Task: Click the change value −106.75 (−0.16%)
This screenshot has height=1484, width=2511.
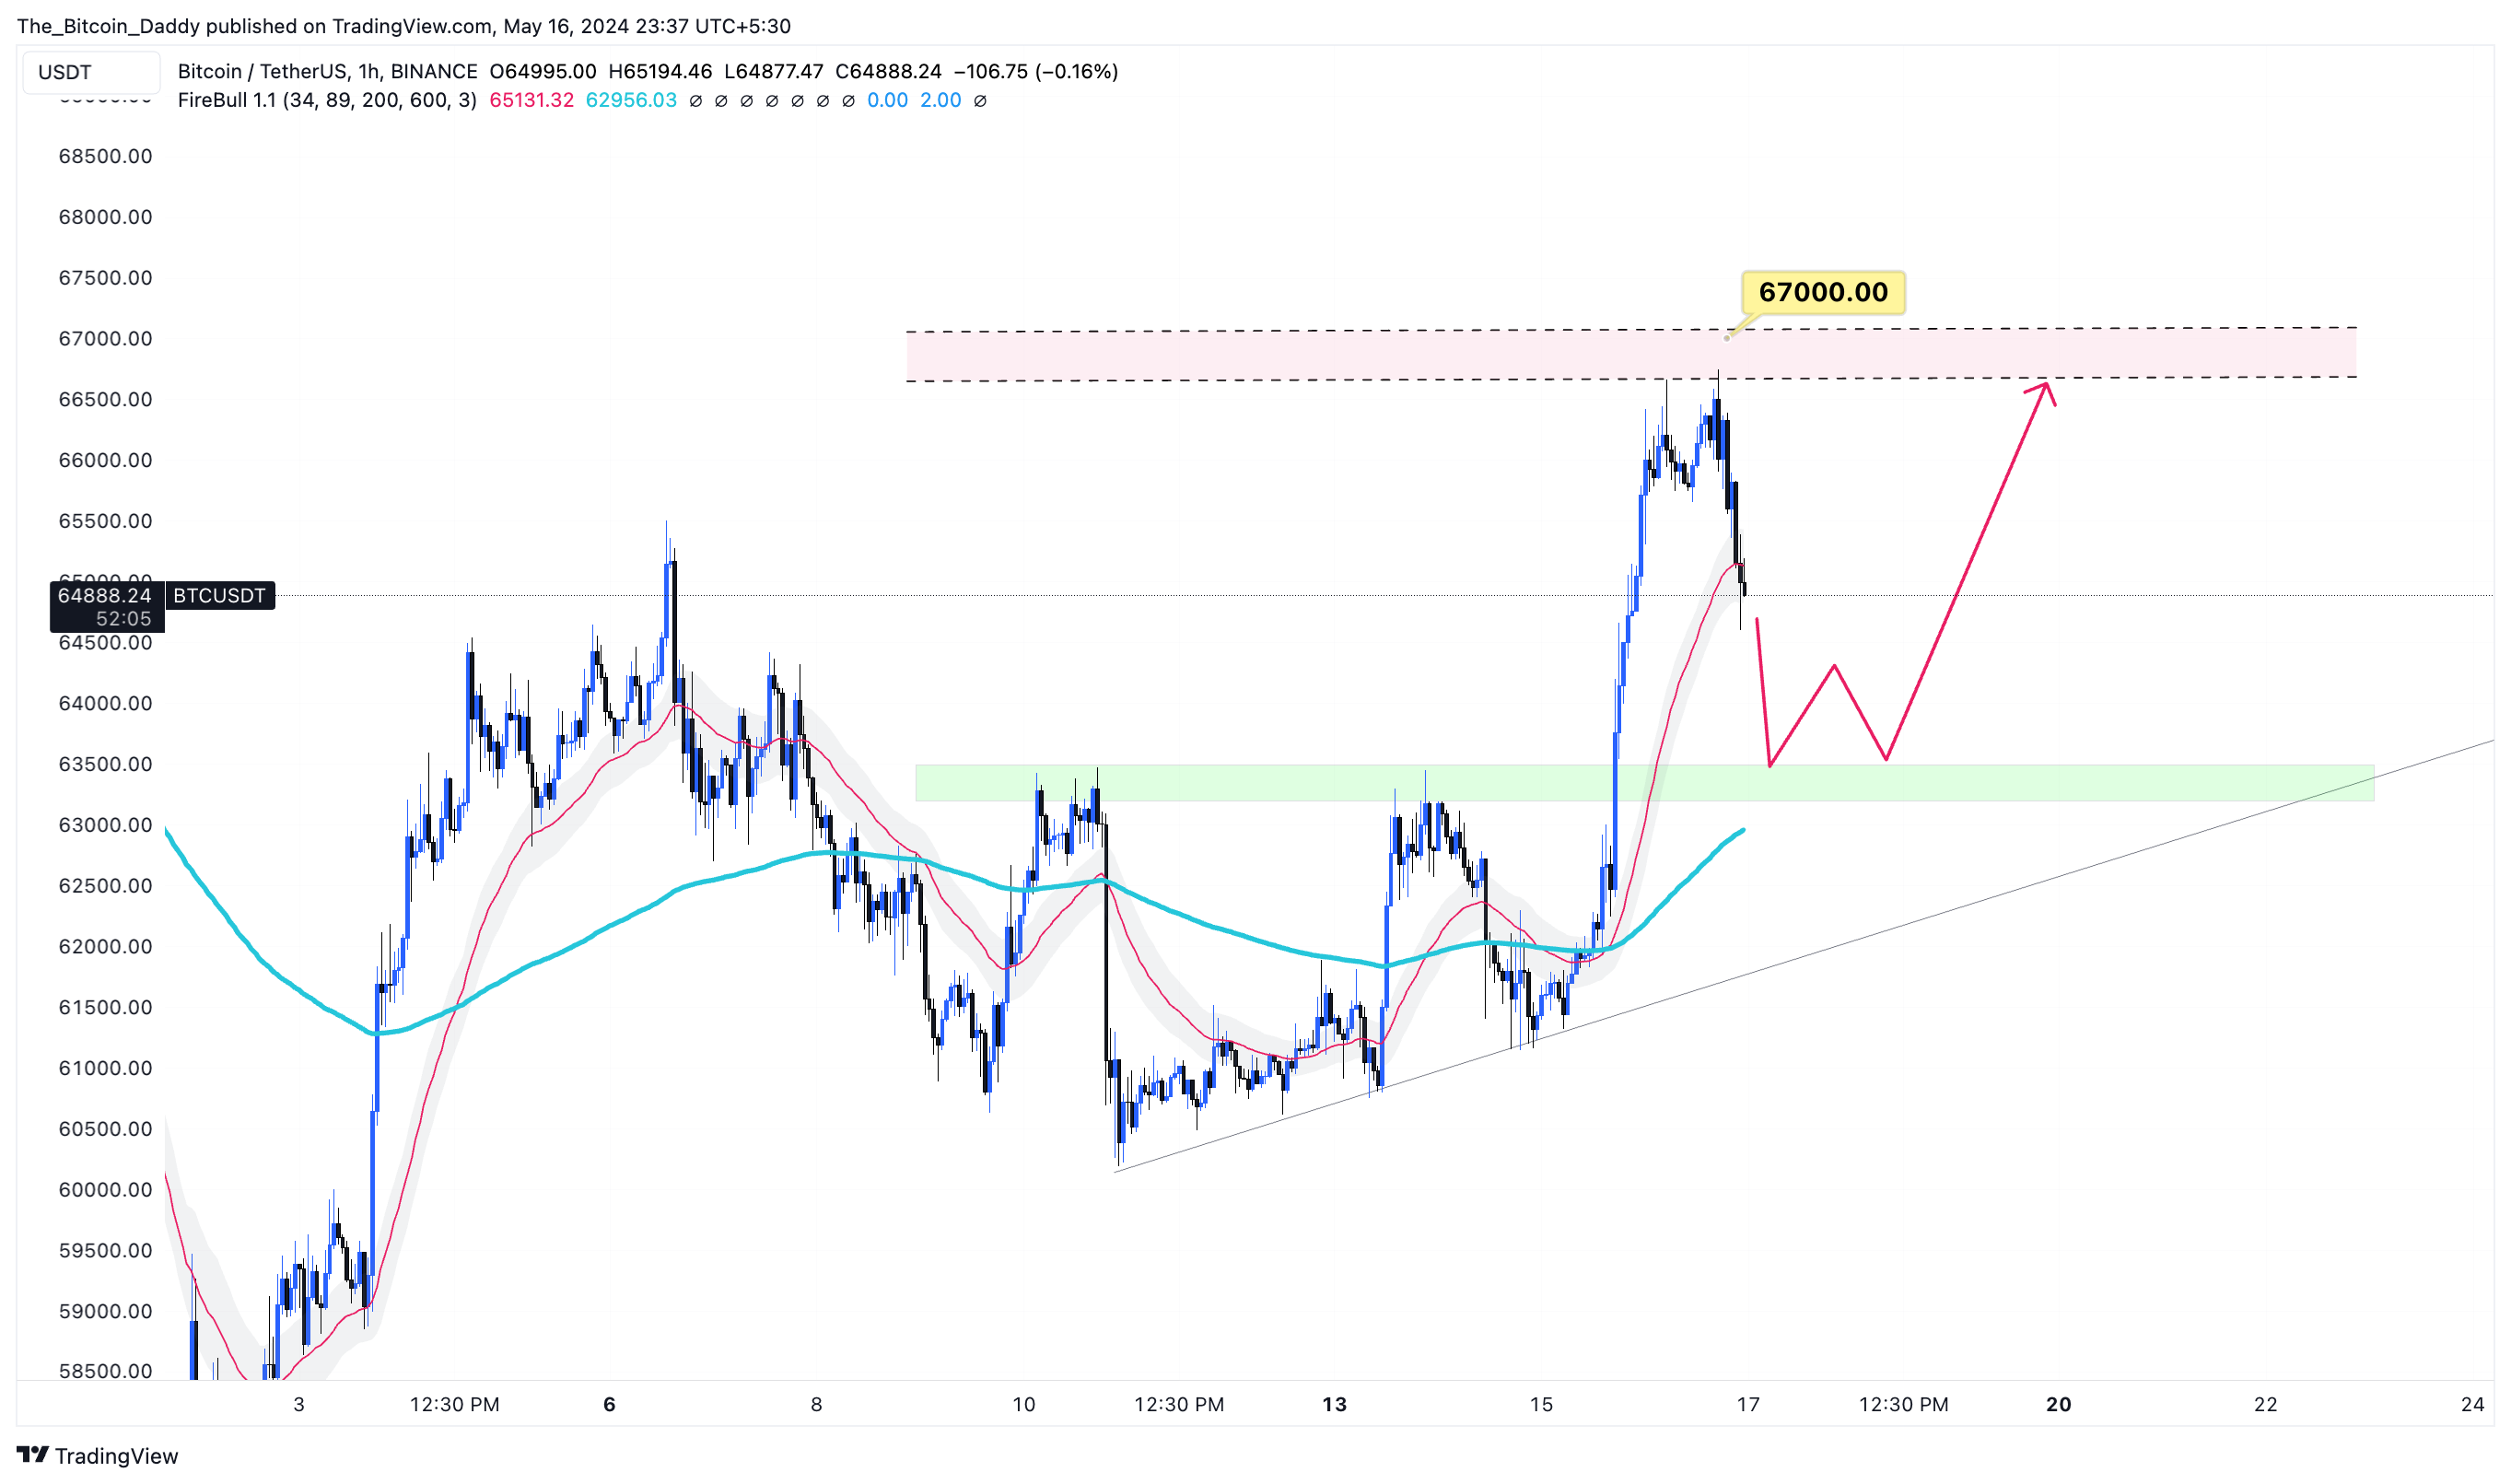Action: [1035, 71]
